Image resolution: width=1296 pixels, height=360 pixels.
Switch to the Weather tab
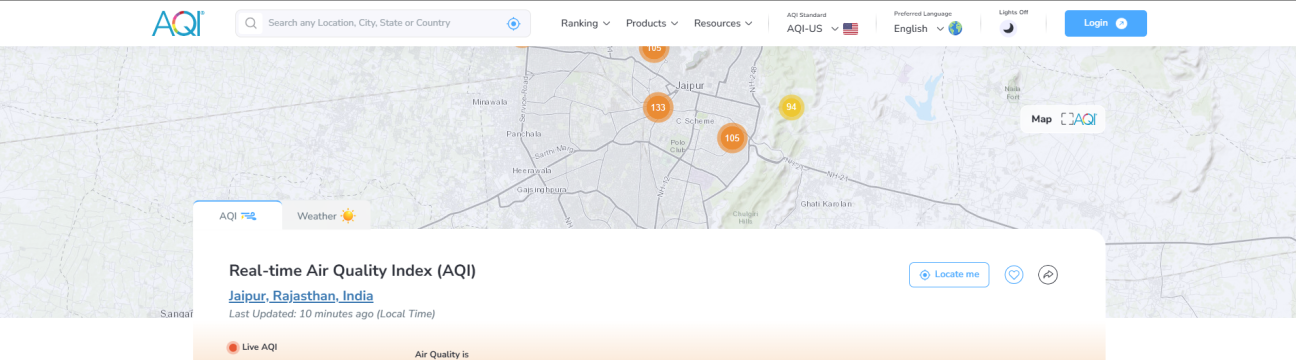click(x=326, y=215)
